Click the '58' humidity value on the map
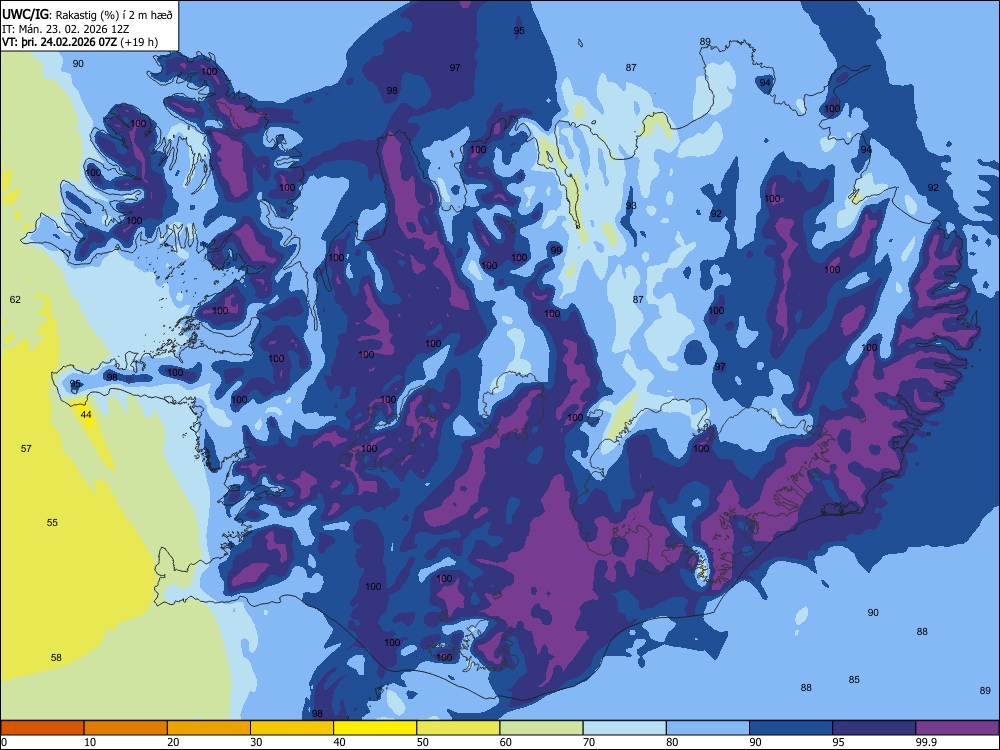The height and width of the screenshot is (750, 1000). (56, 658)
